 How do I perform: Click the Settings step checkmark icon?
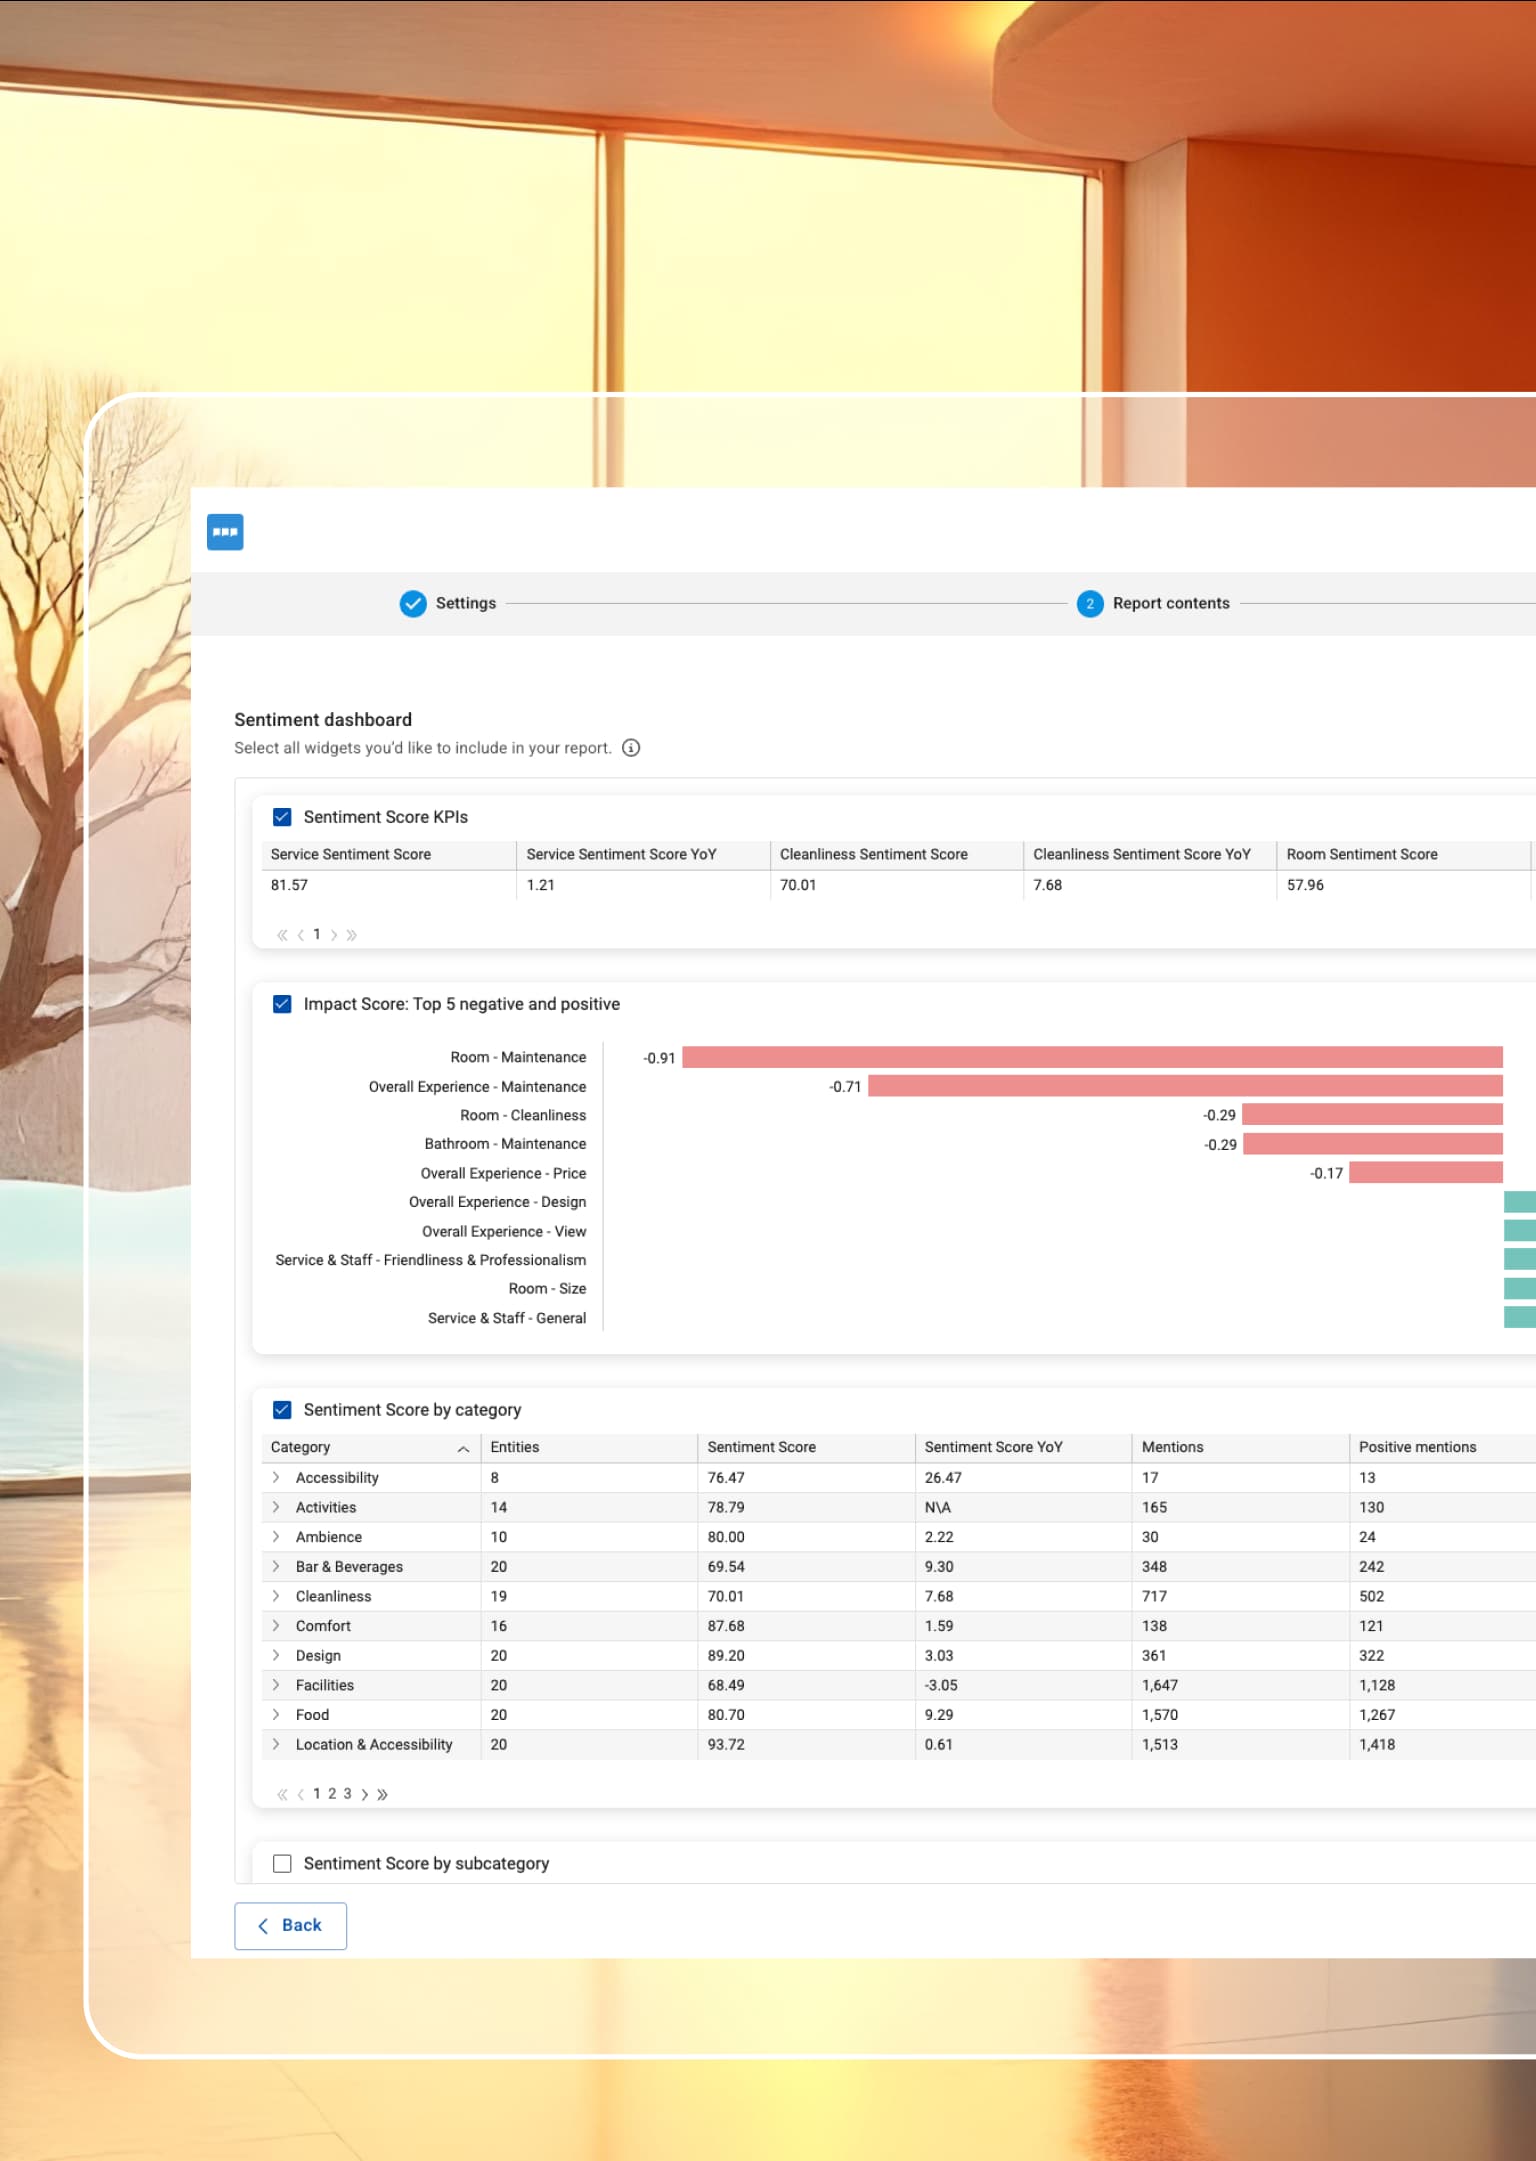[x=413, y=604]
